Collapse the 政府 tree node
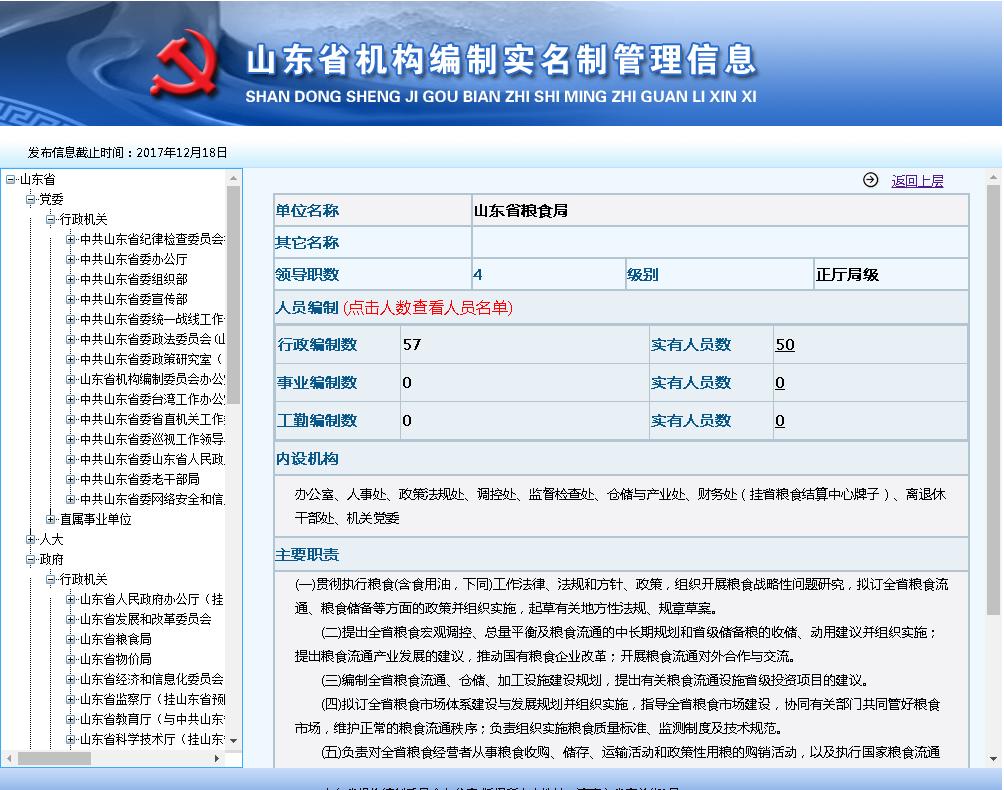The width and height of the screenshot is (1004, 790). click(x=31, y=560)
